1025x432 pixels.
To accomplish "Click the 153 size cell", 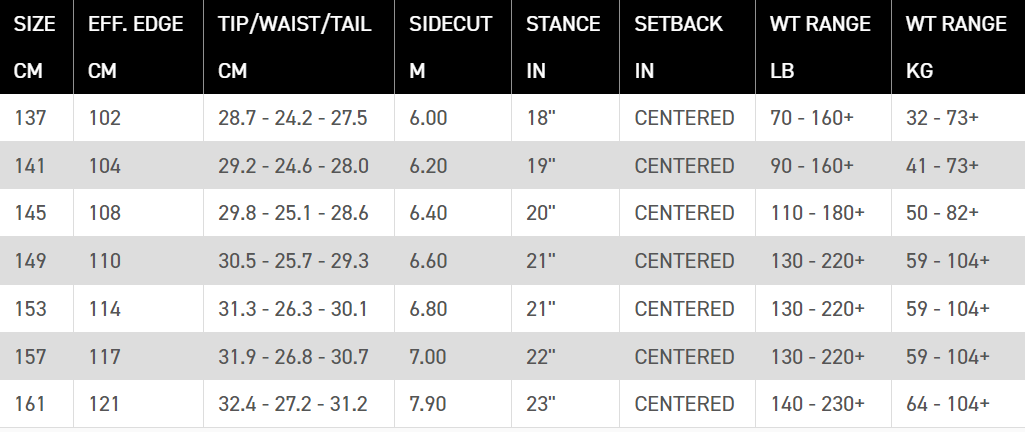I will [37, 308].
